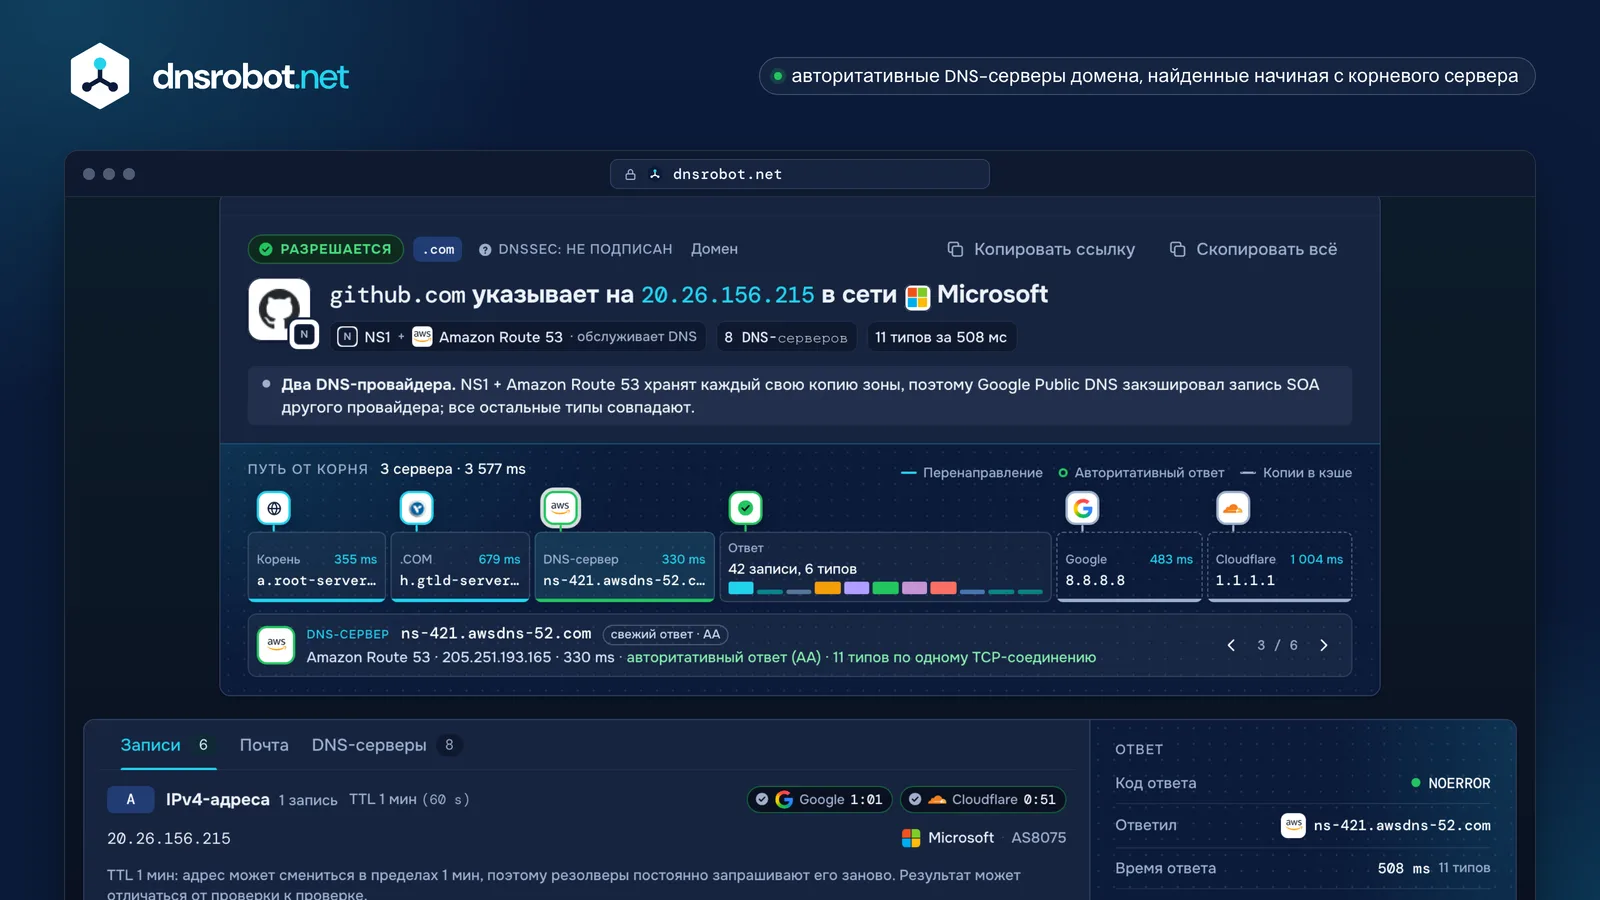This screenshot has width=1600, height=900.
Task: Click the GitHub domain avatar icon
Action: (x=279, y=309)
